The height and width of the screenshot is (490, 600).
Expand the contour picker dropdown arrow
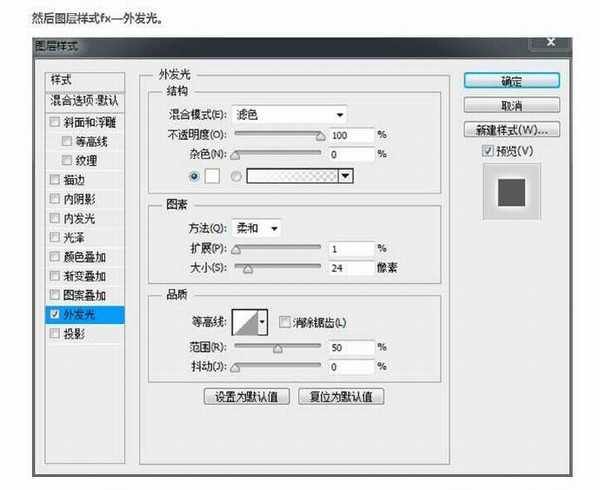[263, 322]
